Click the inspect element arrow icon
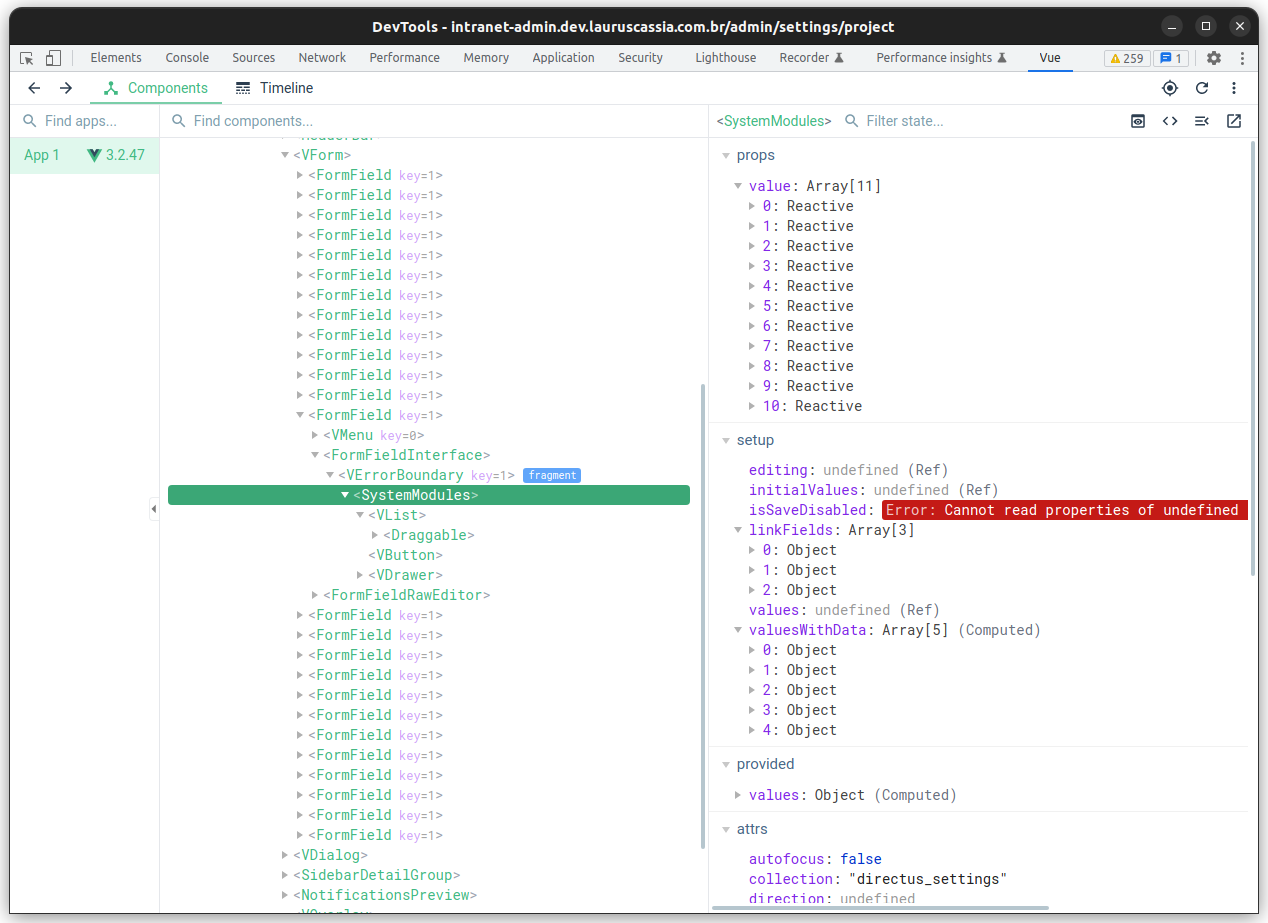Image resolution: width=1268 pixels, height=923 pixels. [x=26, y=58]
